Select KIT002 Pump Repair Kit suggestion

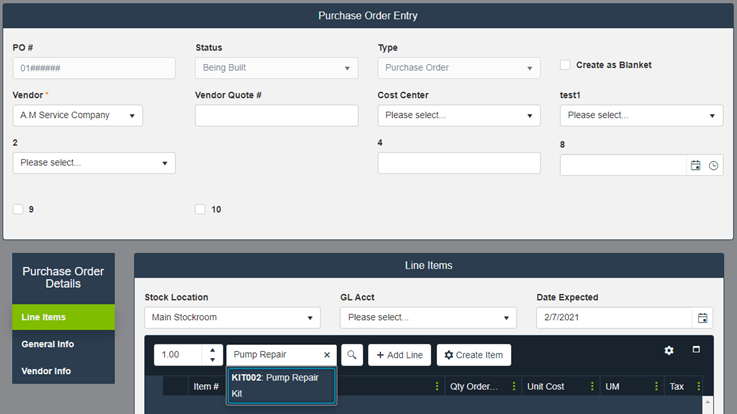[x=280, y=386]
